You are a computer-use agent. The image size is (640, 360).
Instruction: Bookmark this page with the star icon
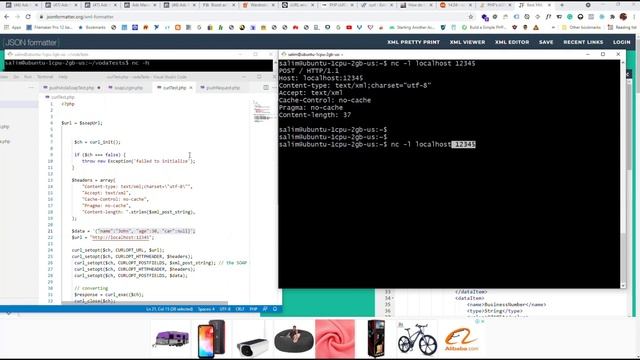(471, 17)
